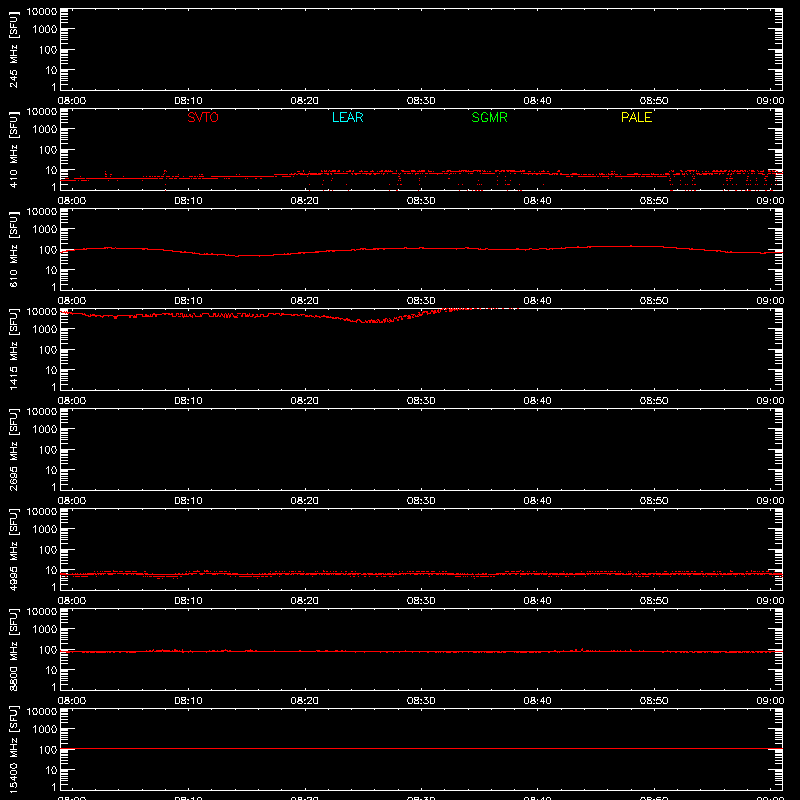The height and width of the screenshot is (800, 800).
Task: Click the 410 MHz [SFU] axis title
Action: tap(13, 149)
